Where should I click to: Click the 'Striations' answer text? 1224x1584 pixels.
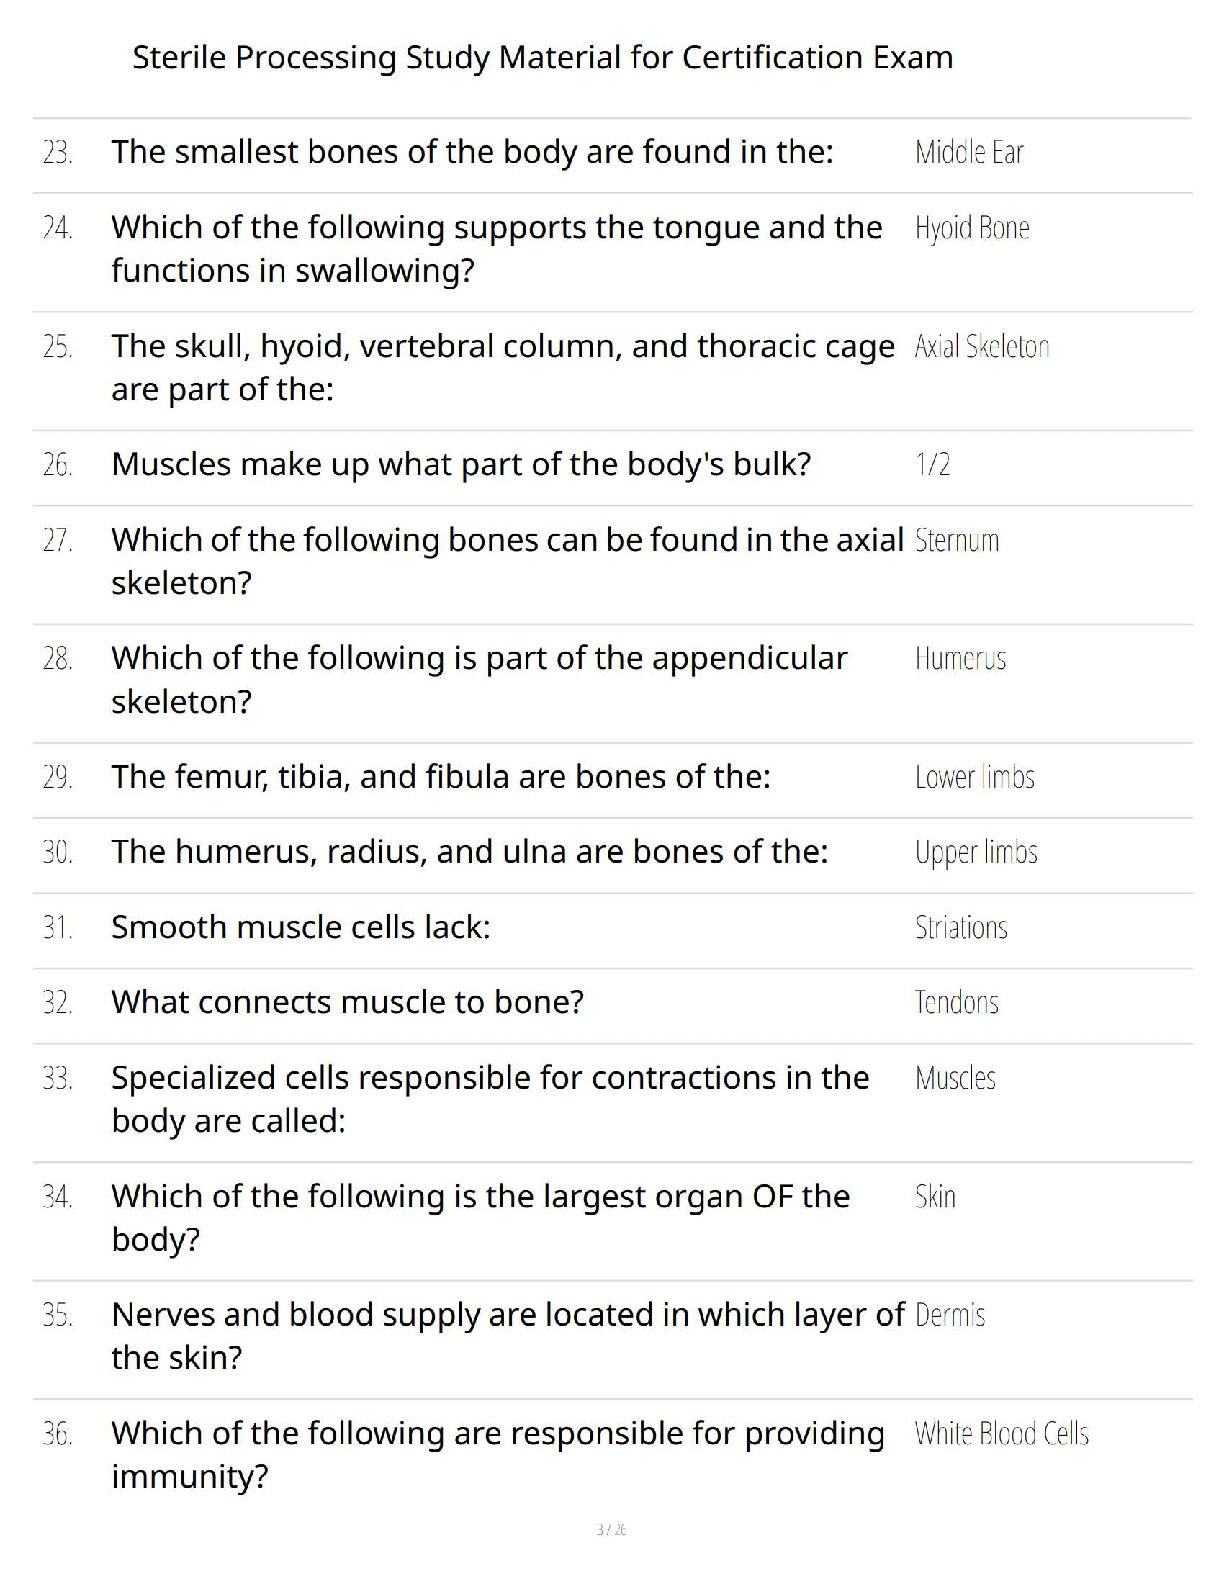[961, 927]
